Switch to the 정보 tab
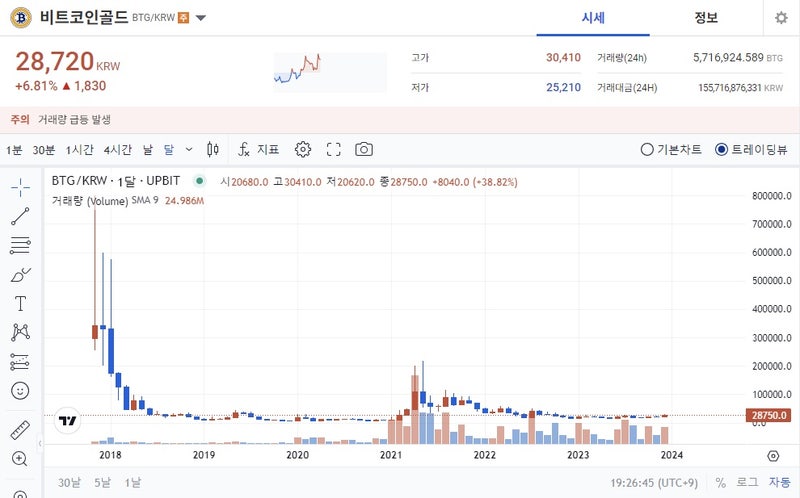This screenshot has width=800, height=498. click(x=706, y=18)
